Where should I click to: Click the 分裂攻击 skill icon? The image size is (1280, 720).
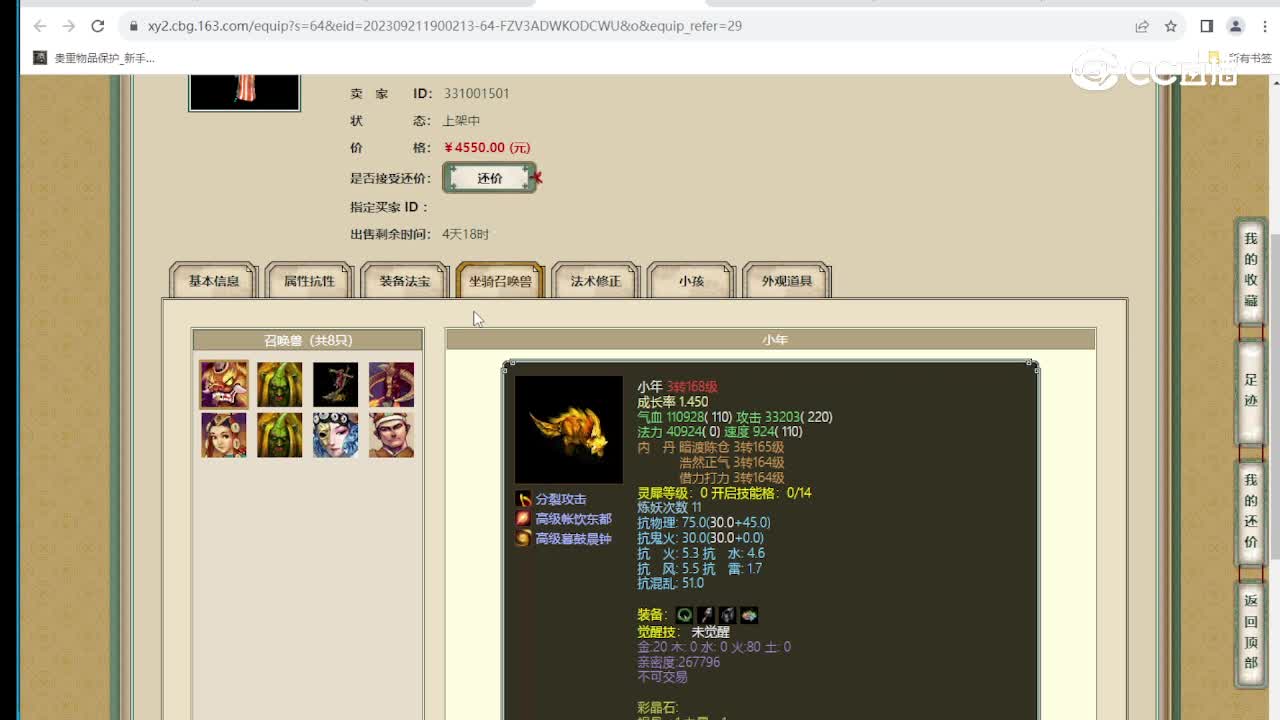pyautogui.click(x=523, y=499)
